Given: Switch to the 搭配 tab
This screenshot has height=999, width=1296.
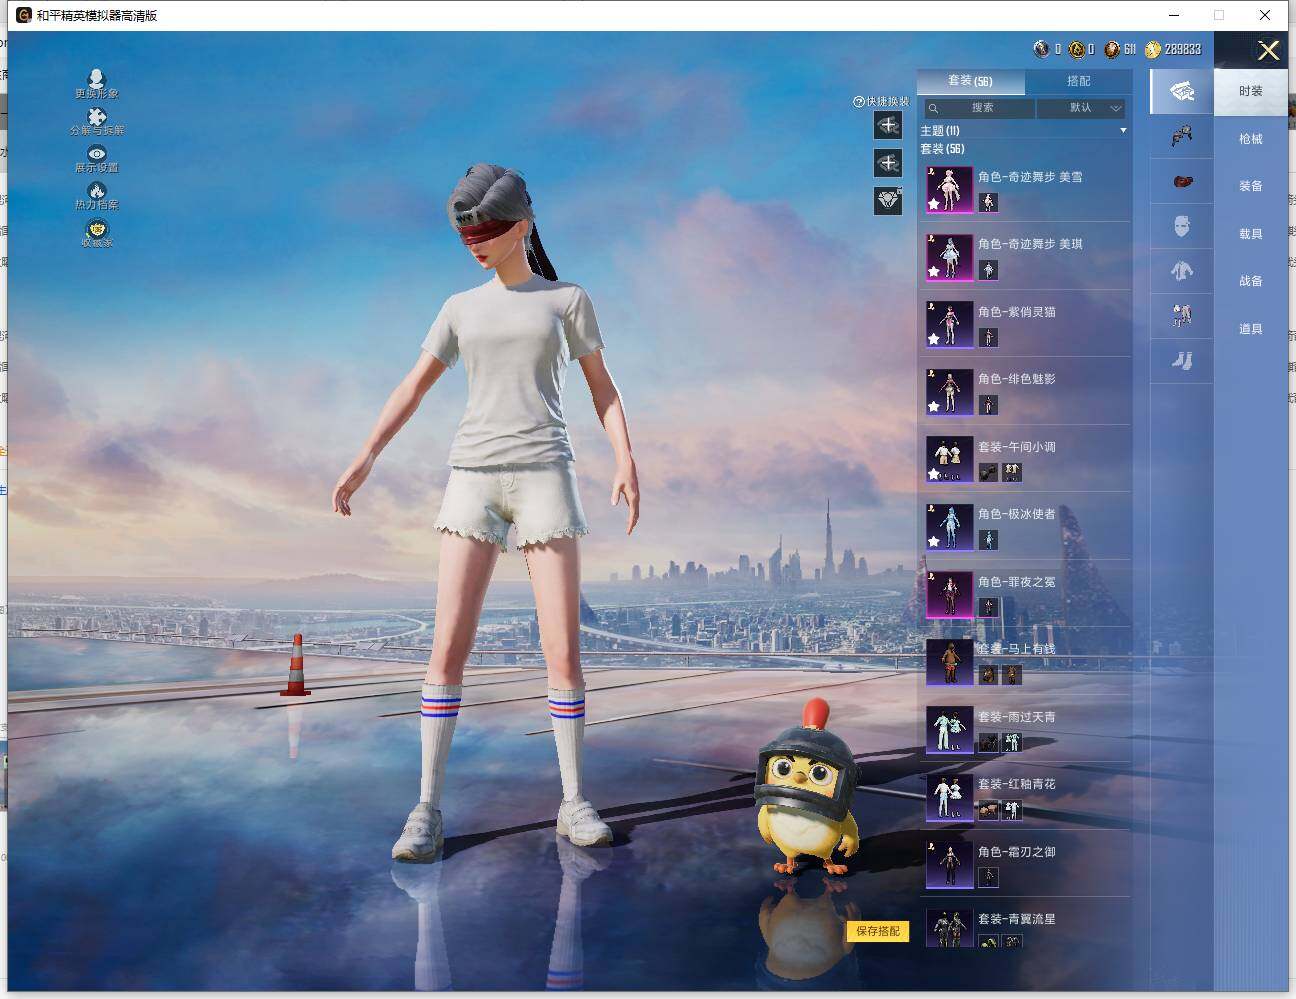Looking at the screenshot, I should click(1078, 81).
